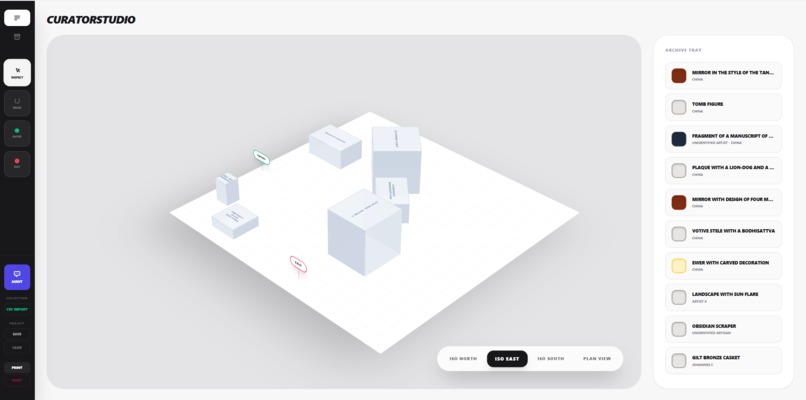Click swatch of Mirror with Design of Four
Screen dimensions: 806x400
[x=679, y=203]
